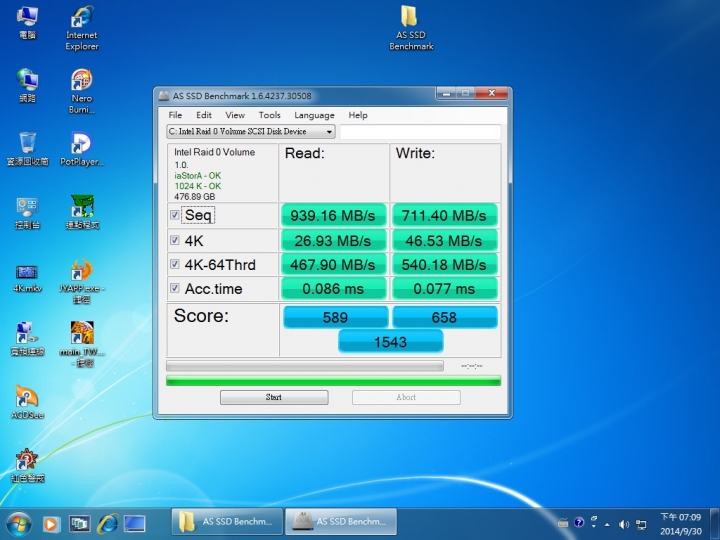Click the empty text field beside drive dropdown

420,132
